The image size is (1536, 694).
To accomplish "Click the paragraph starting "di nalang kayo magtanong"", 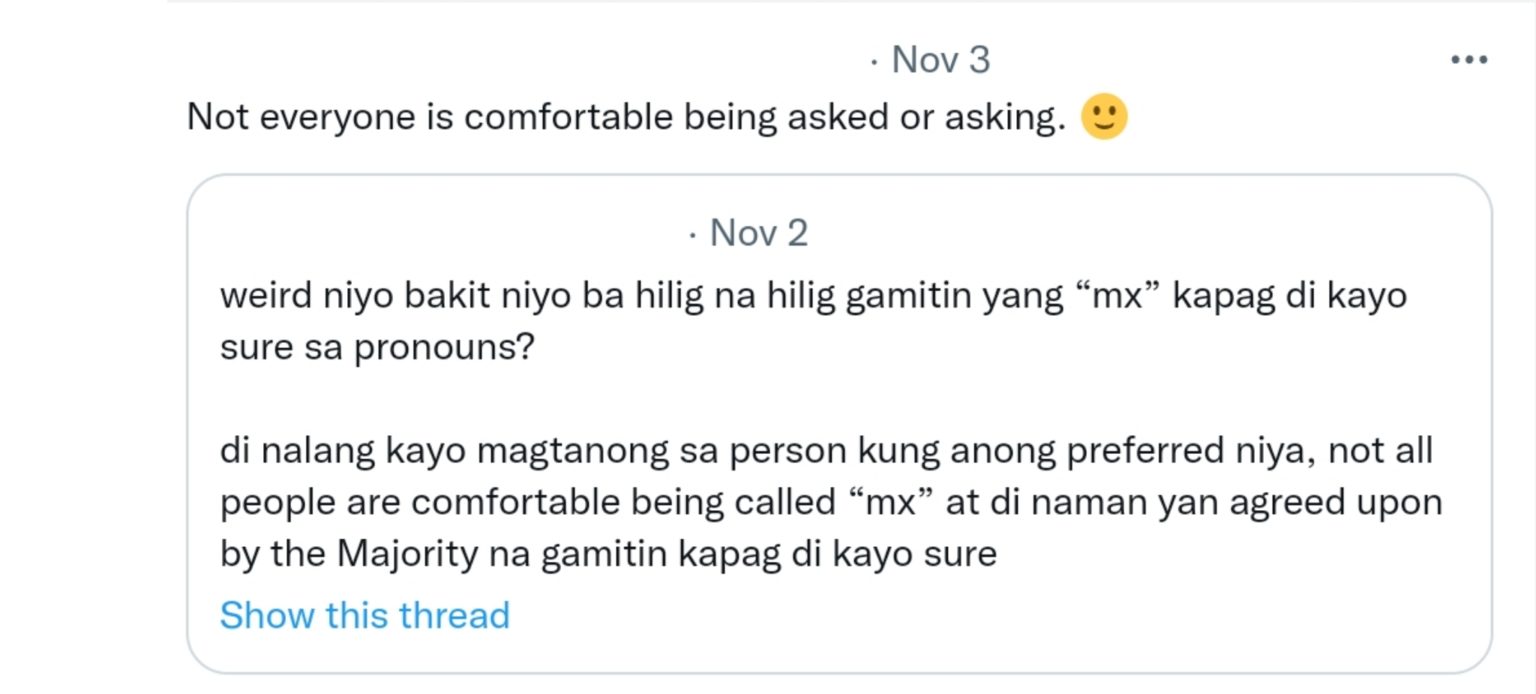I will (826, 451).
